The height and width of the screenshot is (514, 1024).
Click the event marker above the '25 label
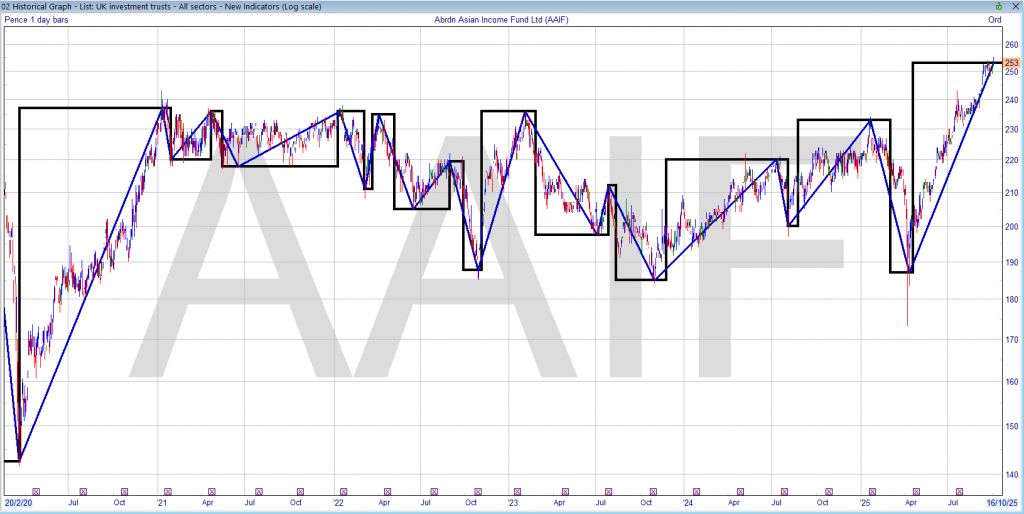pyautogui.click(x=871, y=491)
